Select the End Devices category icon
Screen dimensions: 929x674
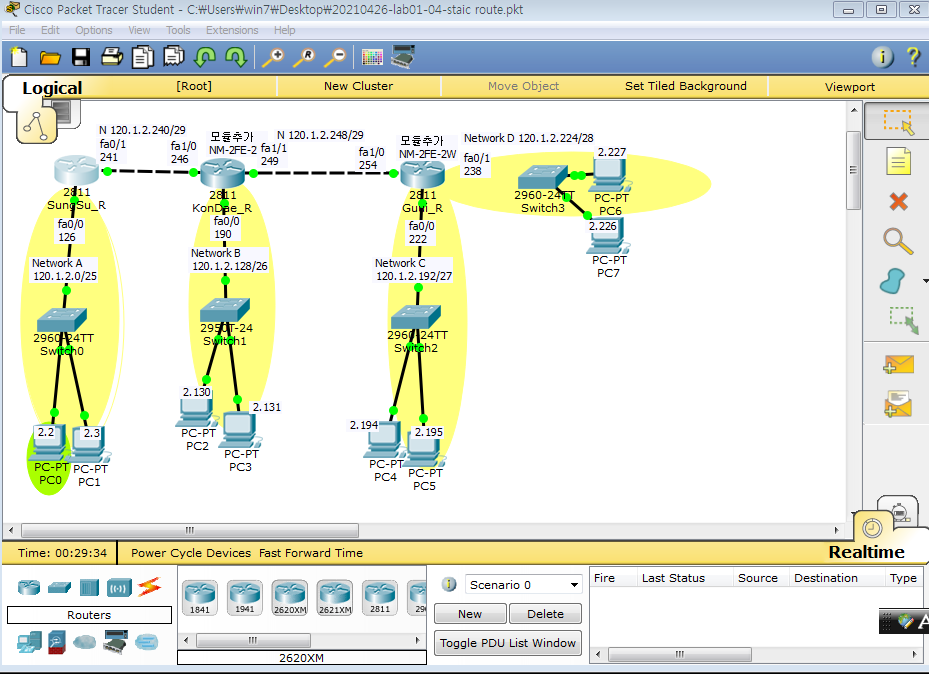click(29, 642)
